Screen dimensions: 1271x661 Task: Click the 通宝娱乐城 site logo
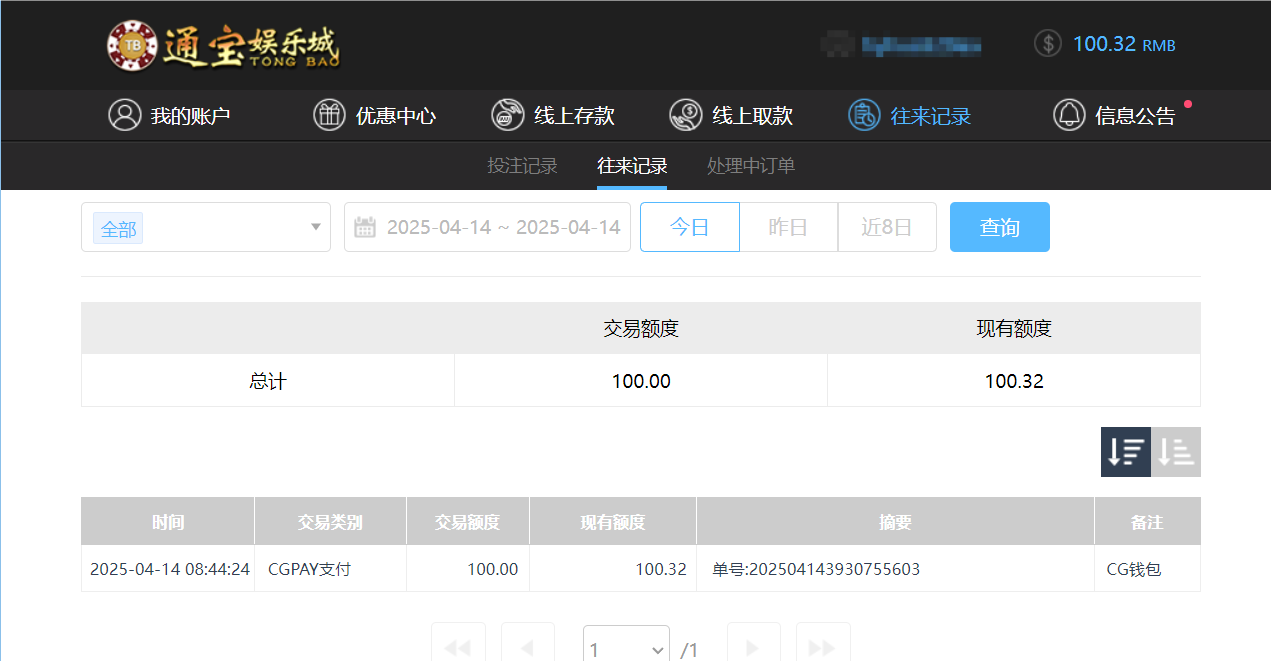222,44
